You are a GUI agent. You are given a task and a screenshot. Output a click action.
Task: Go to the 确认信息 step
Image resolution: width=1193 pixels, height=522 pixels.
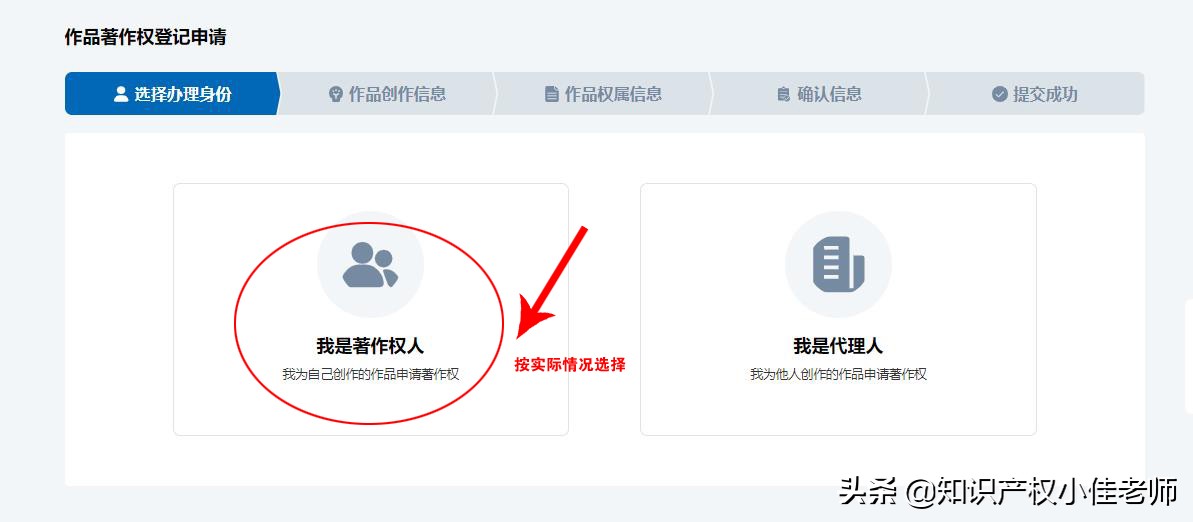(819, 94)
